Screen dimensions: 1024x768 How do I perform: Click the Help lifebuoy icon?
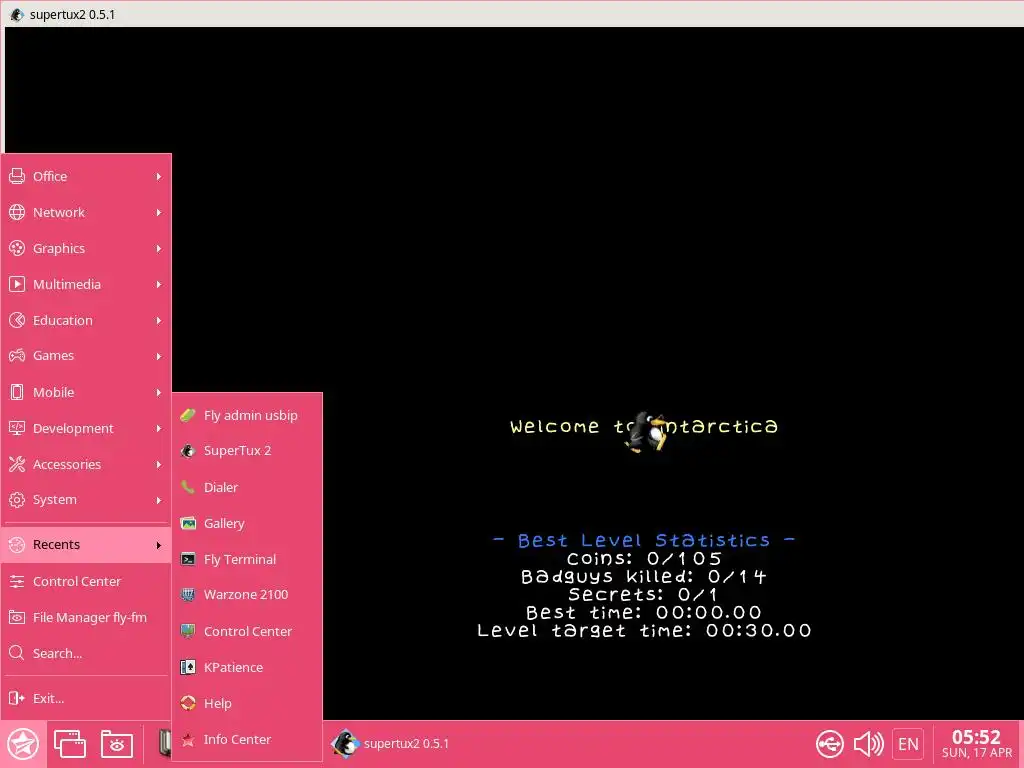(188, 703)
